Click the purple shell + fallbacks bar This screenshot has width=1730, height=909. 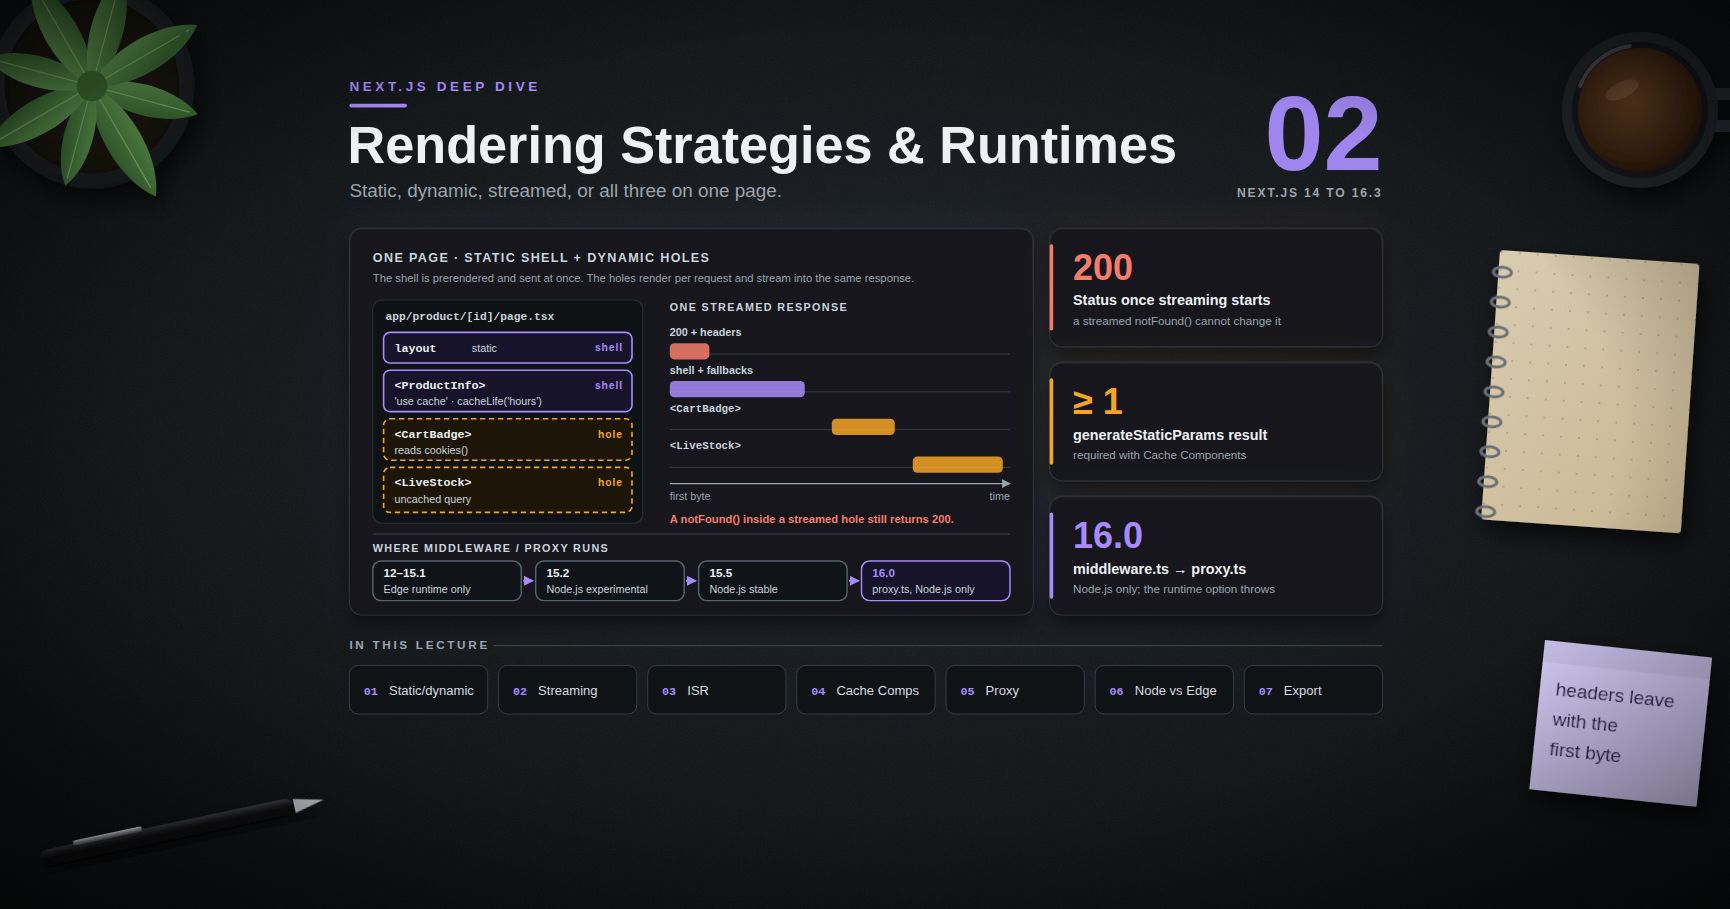(x=737, y=389)
